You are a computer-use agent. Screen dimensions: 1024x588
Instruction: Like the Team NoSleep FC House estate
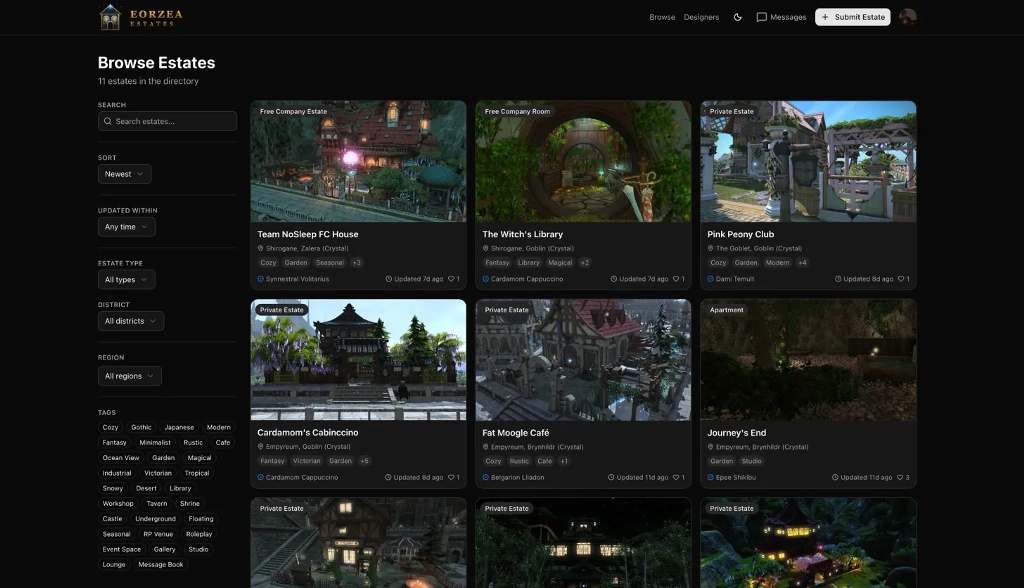point(451,279)
